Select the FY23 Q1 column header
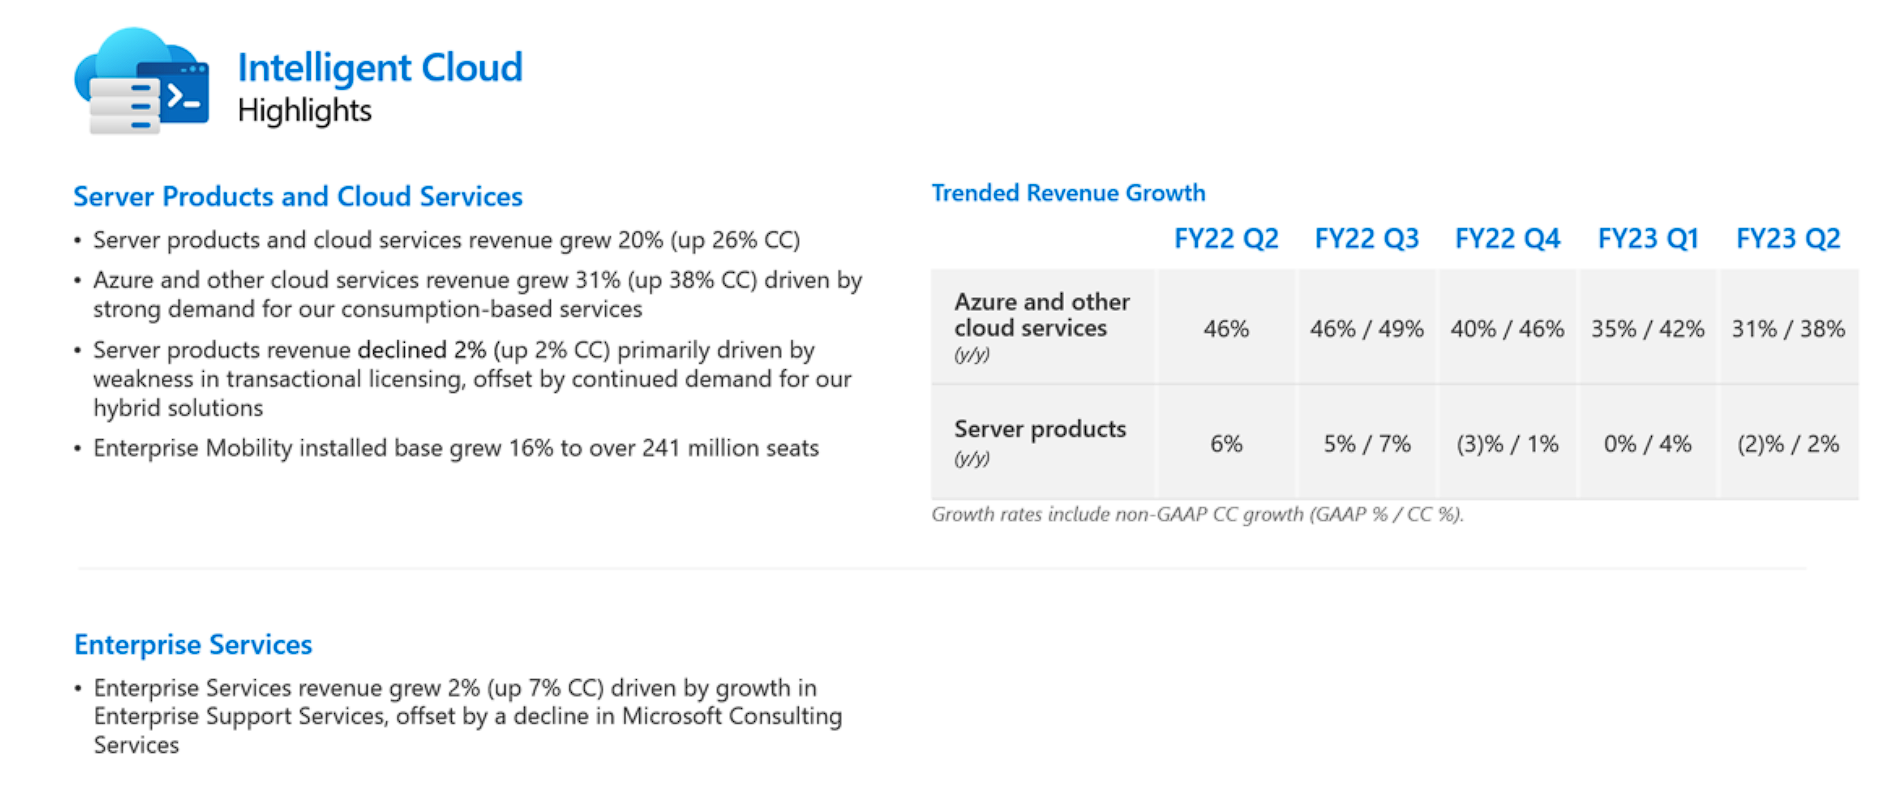The width and height of the screenshot is (1900, 801). tap(1648, 239)
